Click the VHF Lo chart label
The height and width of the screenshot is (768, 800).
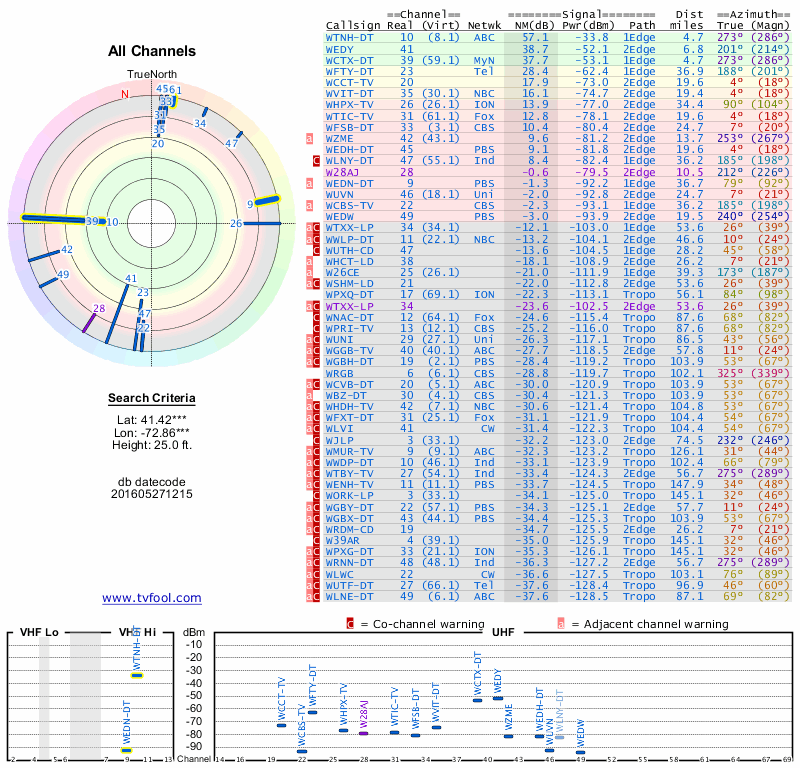coord(39,632)
